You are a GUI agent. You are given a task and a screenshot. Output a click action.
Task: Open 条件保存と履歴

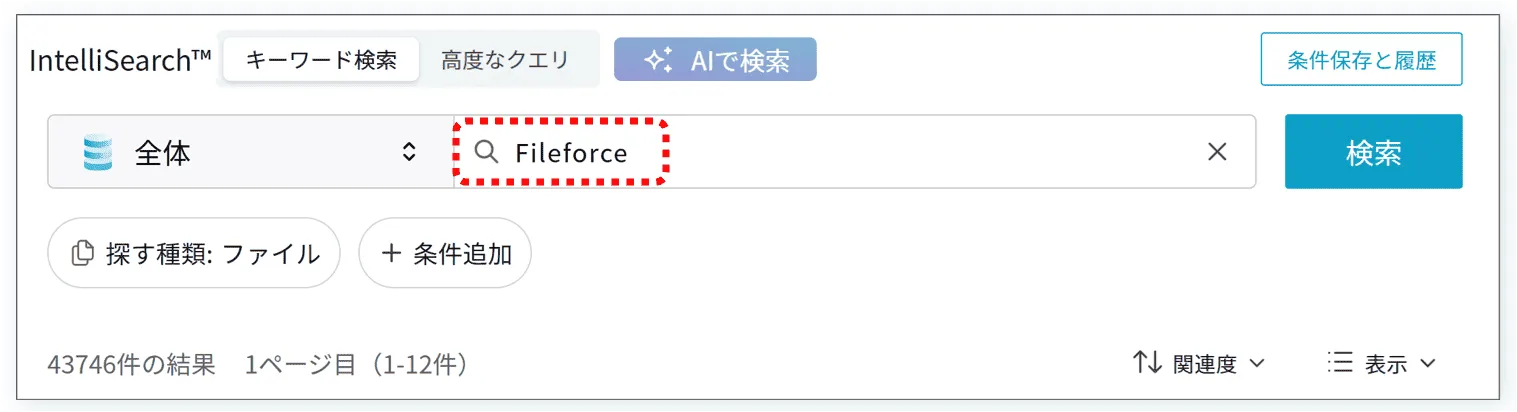1361,60
